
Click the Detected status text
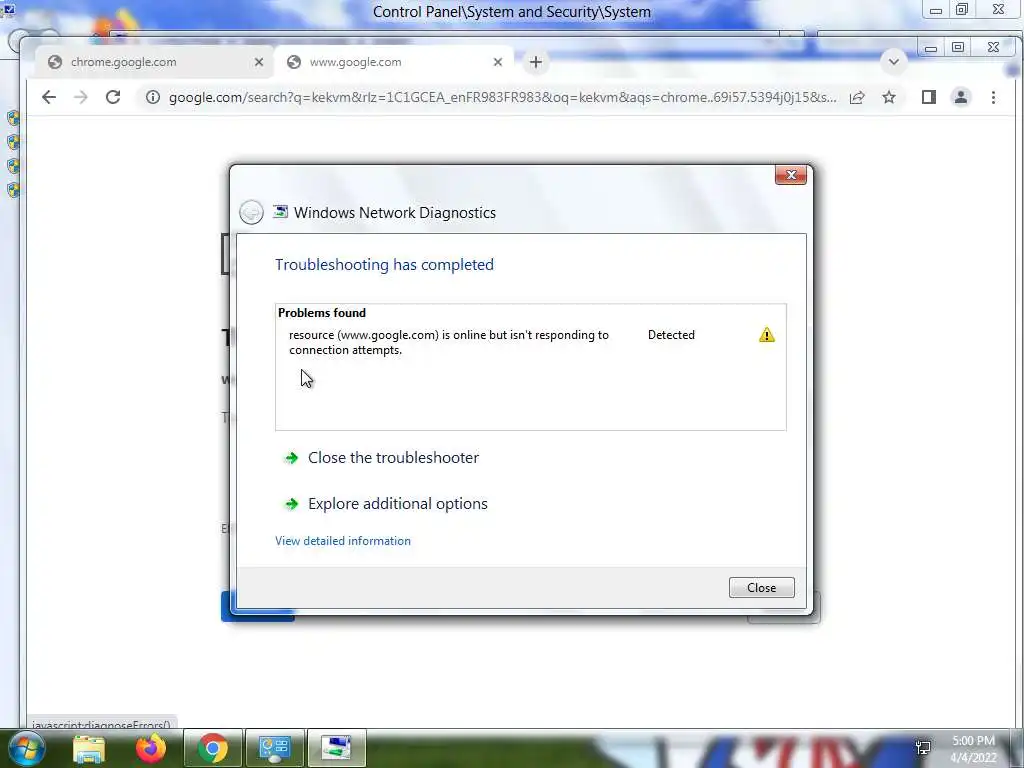671,335
